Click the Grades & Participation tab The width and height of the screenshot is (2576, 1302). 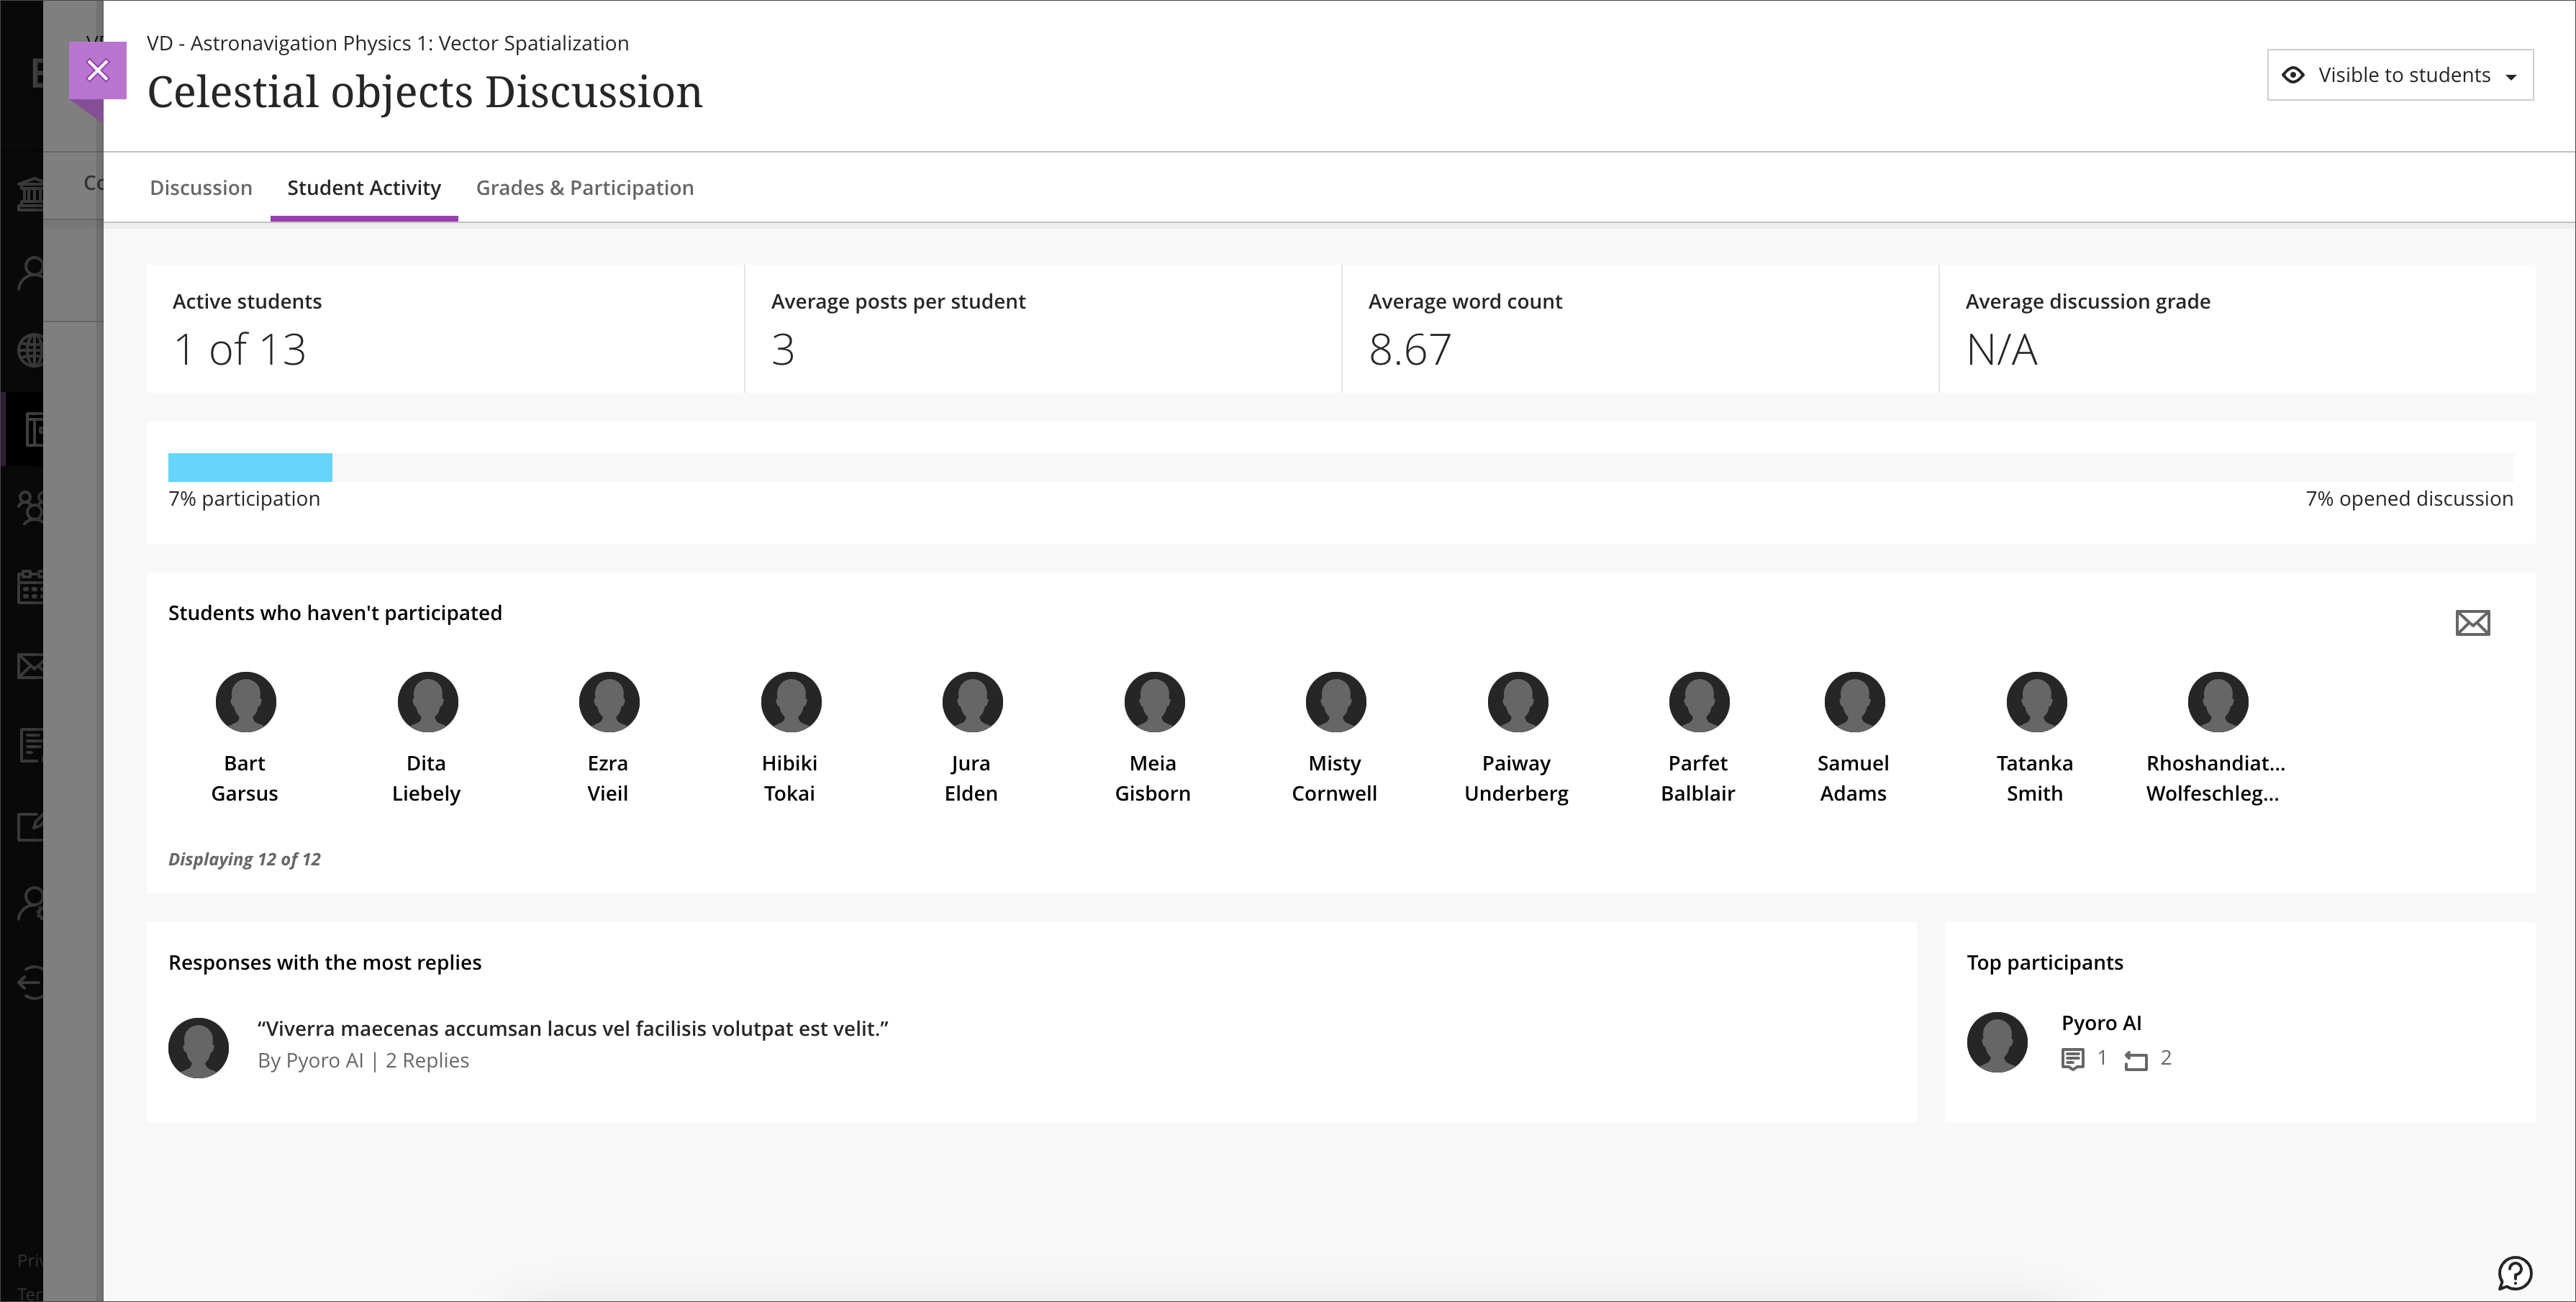click(x=583, y=188)
